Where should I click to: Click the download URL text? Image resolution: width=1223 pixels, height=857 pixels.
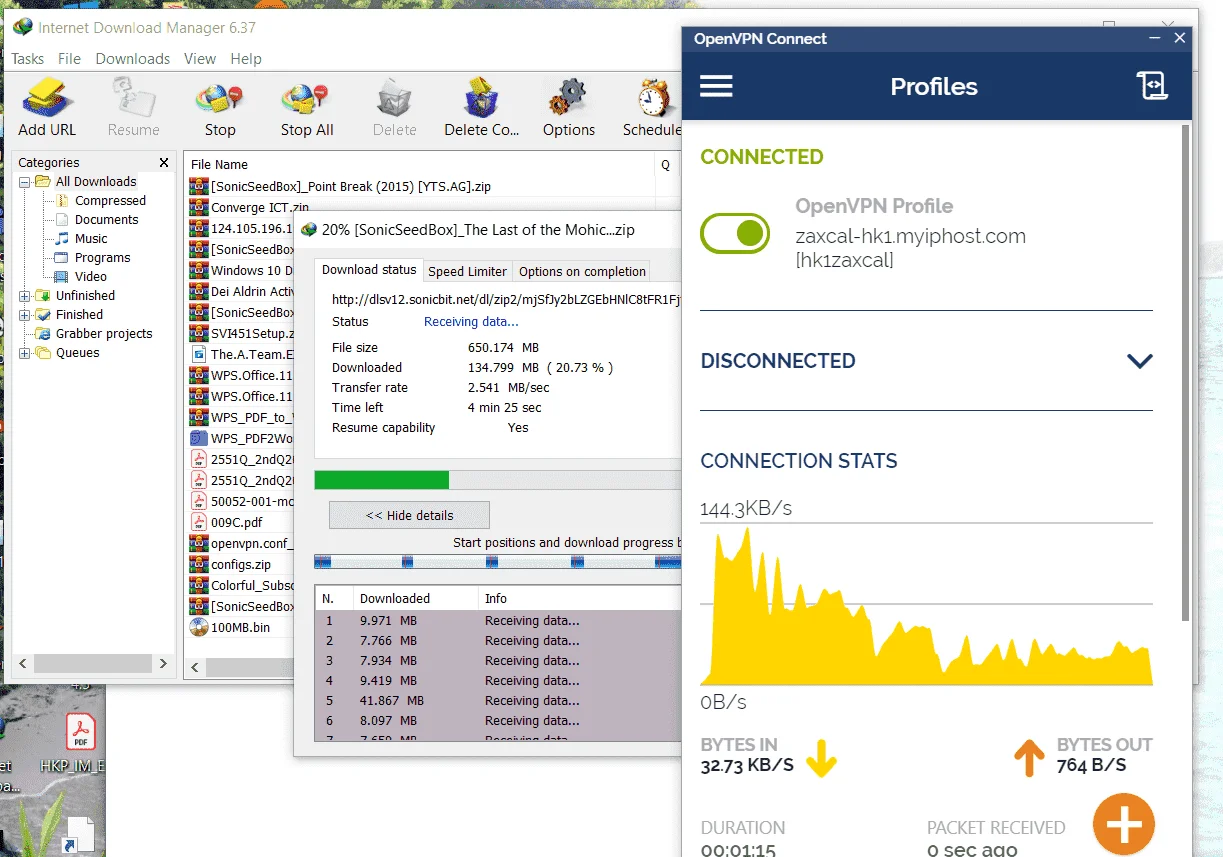pyautogui.click(x=506, y=299)
